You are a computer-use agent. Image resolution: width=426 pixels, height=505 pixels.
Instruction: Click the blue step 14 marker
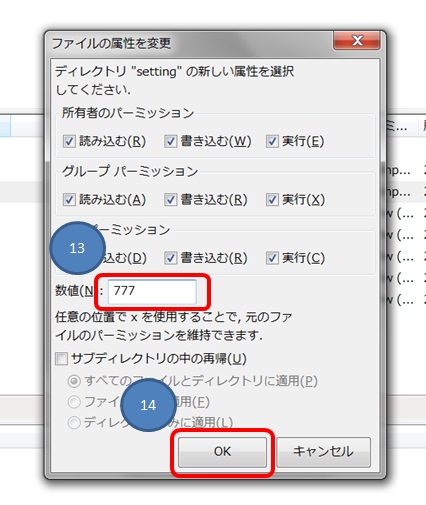[148, 405]
